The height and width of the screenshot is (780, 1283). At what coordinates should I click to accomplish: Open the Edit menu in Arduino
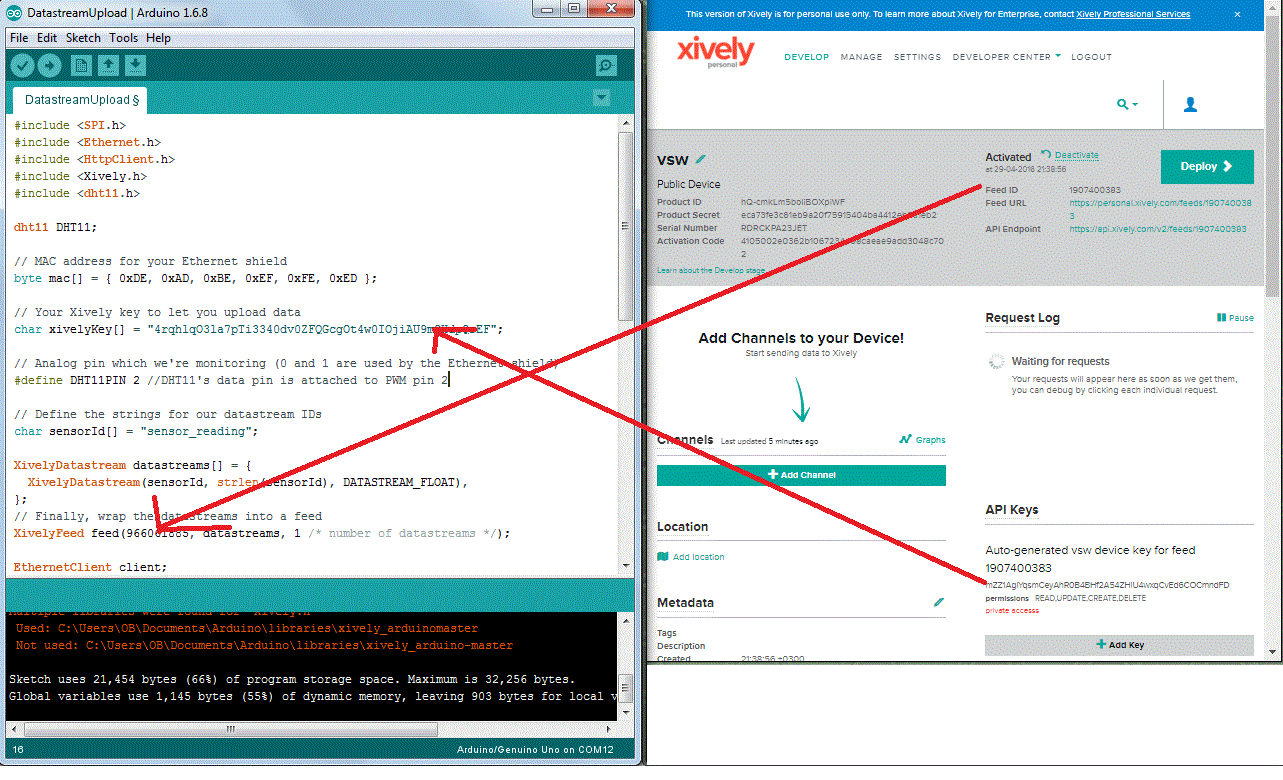pos(47,38)
